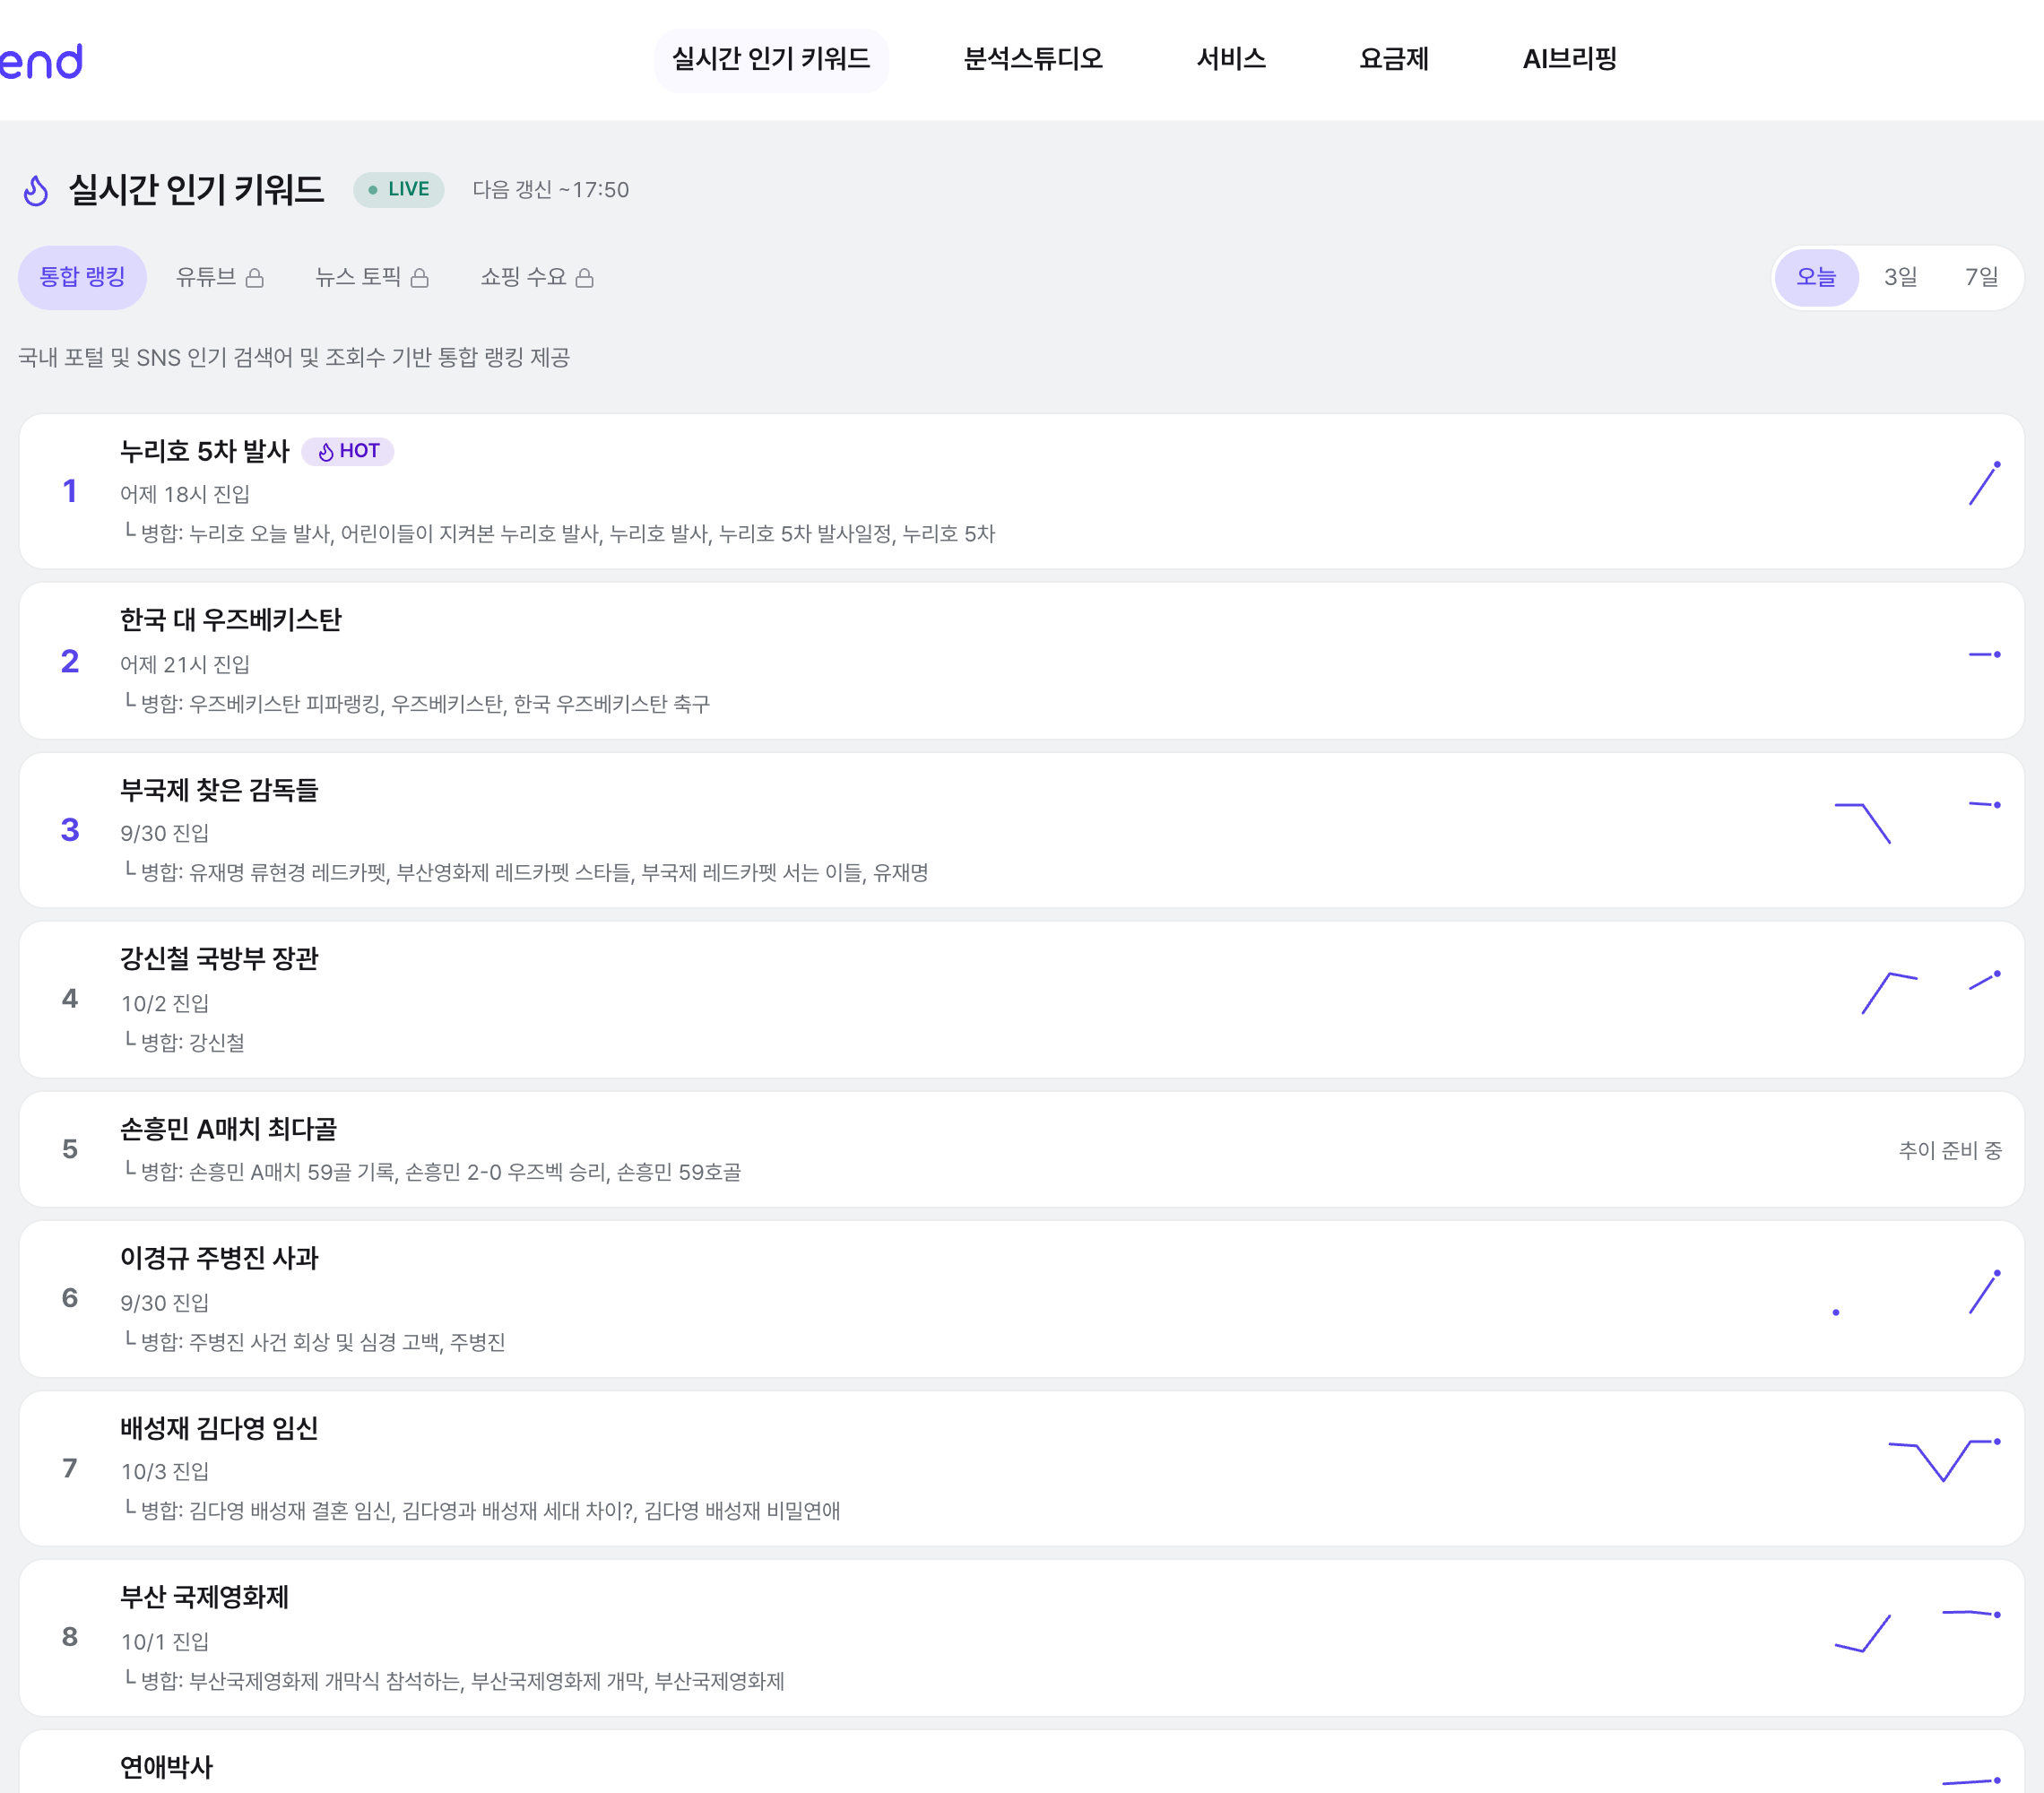
Task: Click the 추이 준비 중 label
Action: [1950, 1150]
